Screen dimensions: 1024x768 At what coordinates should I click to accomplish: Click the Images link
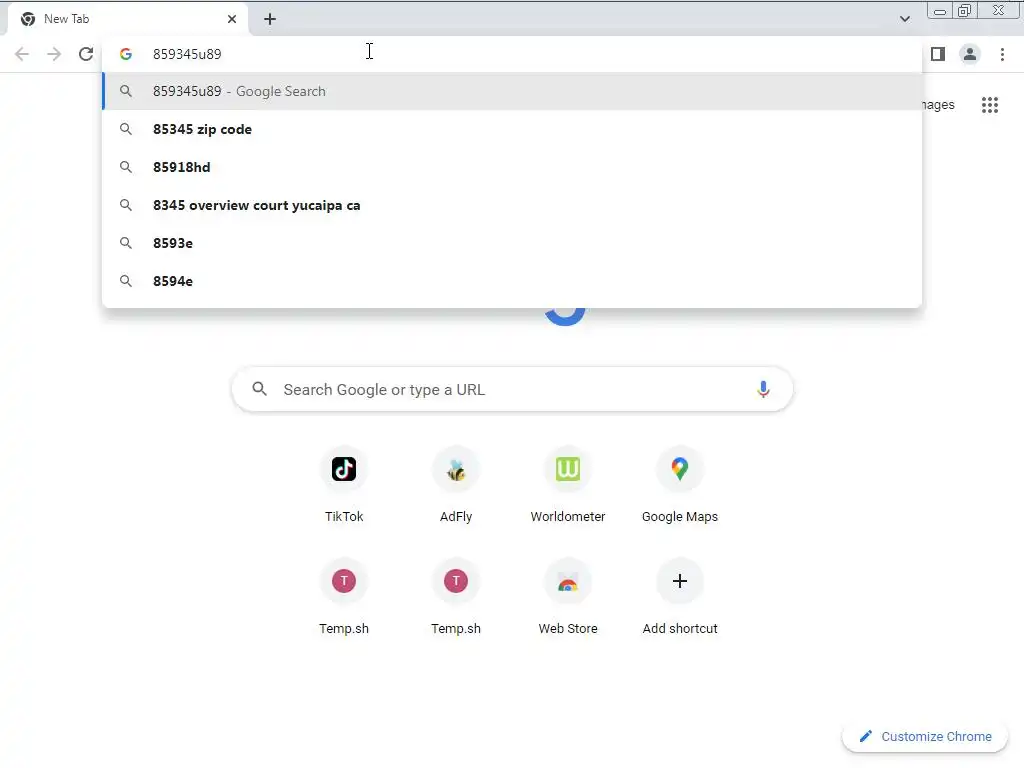(938, 105)
